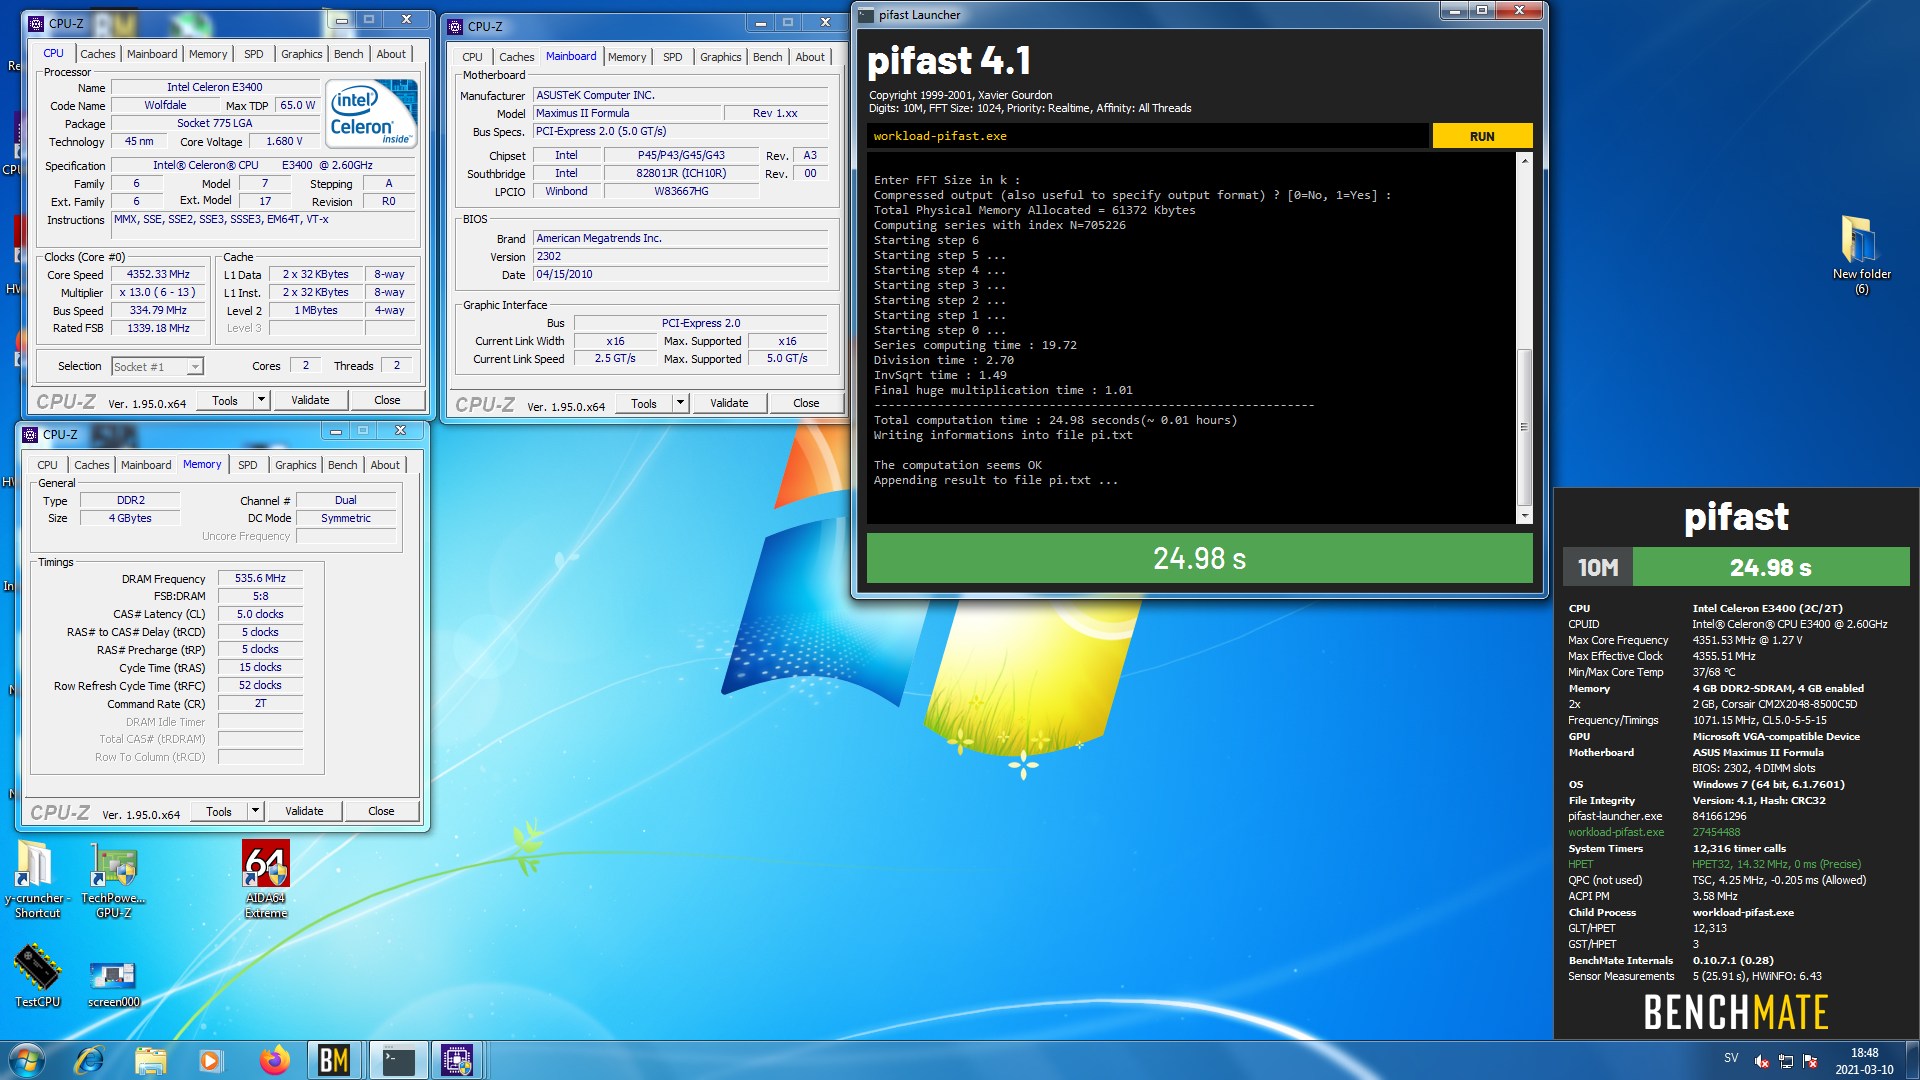Click Validate in Mainboard window

tap(729, 403)
